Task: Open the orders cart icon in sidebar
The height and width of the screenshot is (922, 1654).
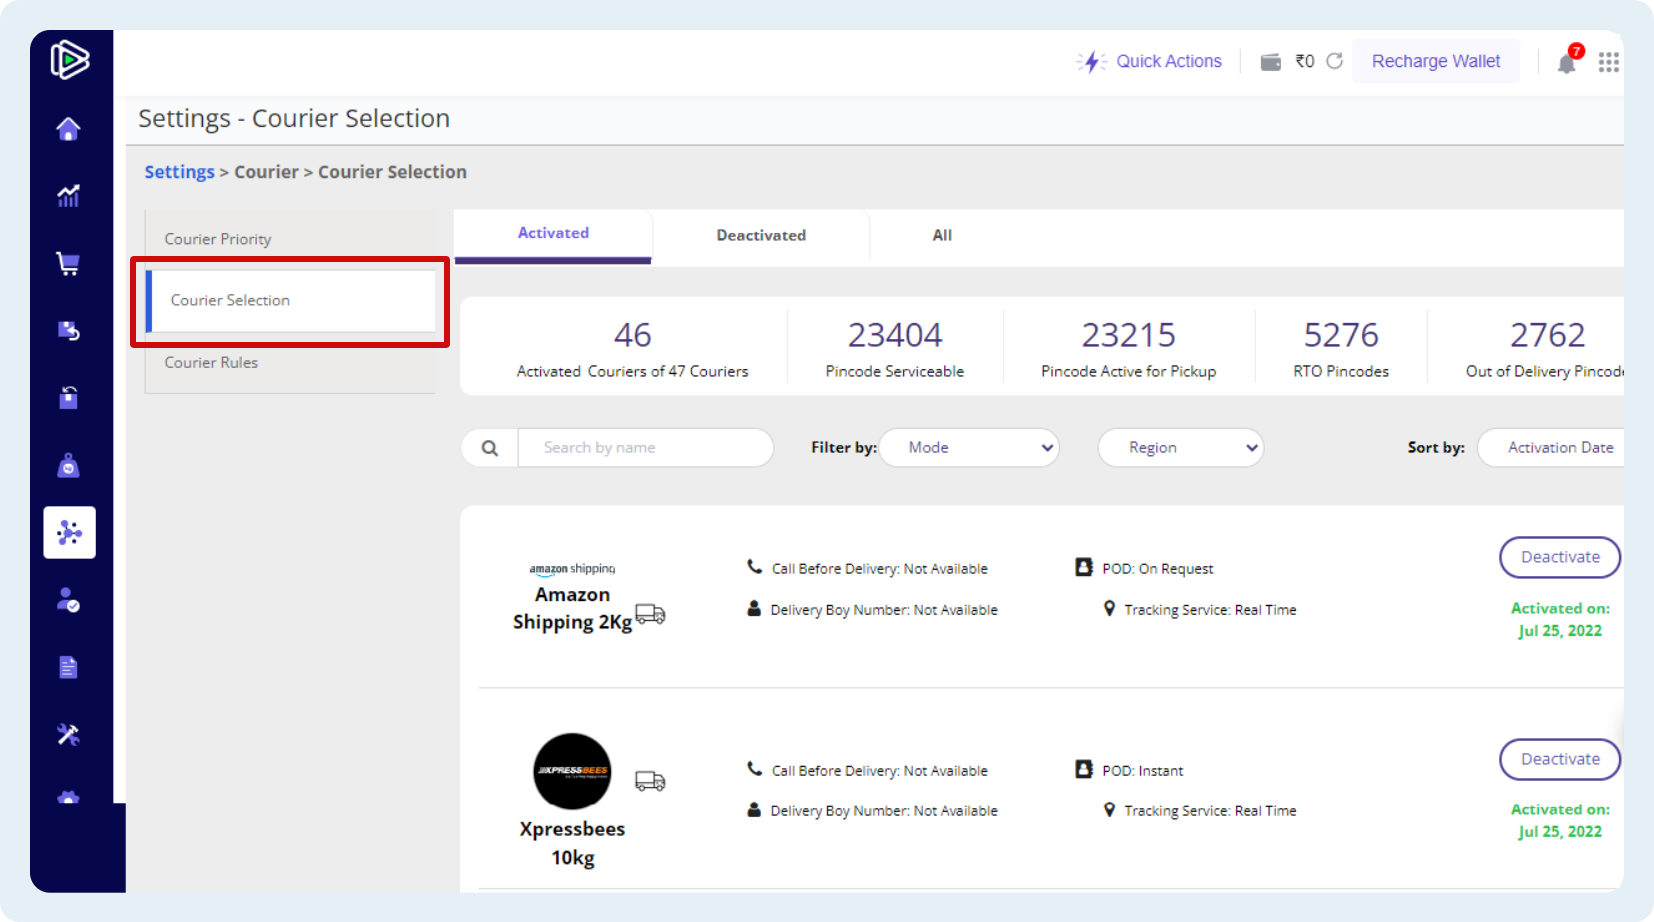Action: coord(68,263)
